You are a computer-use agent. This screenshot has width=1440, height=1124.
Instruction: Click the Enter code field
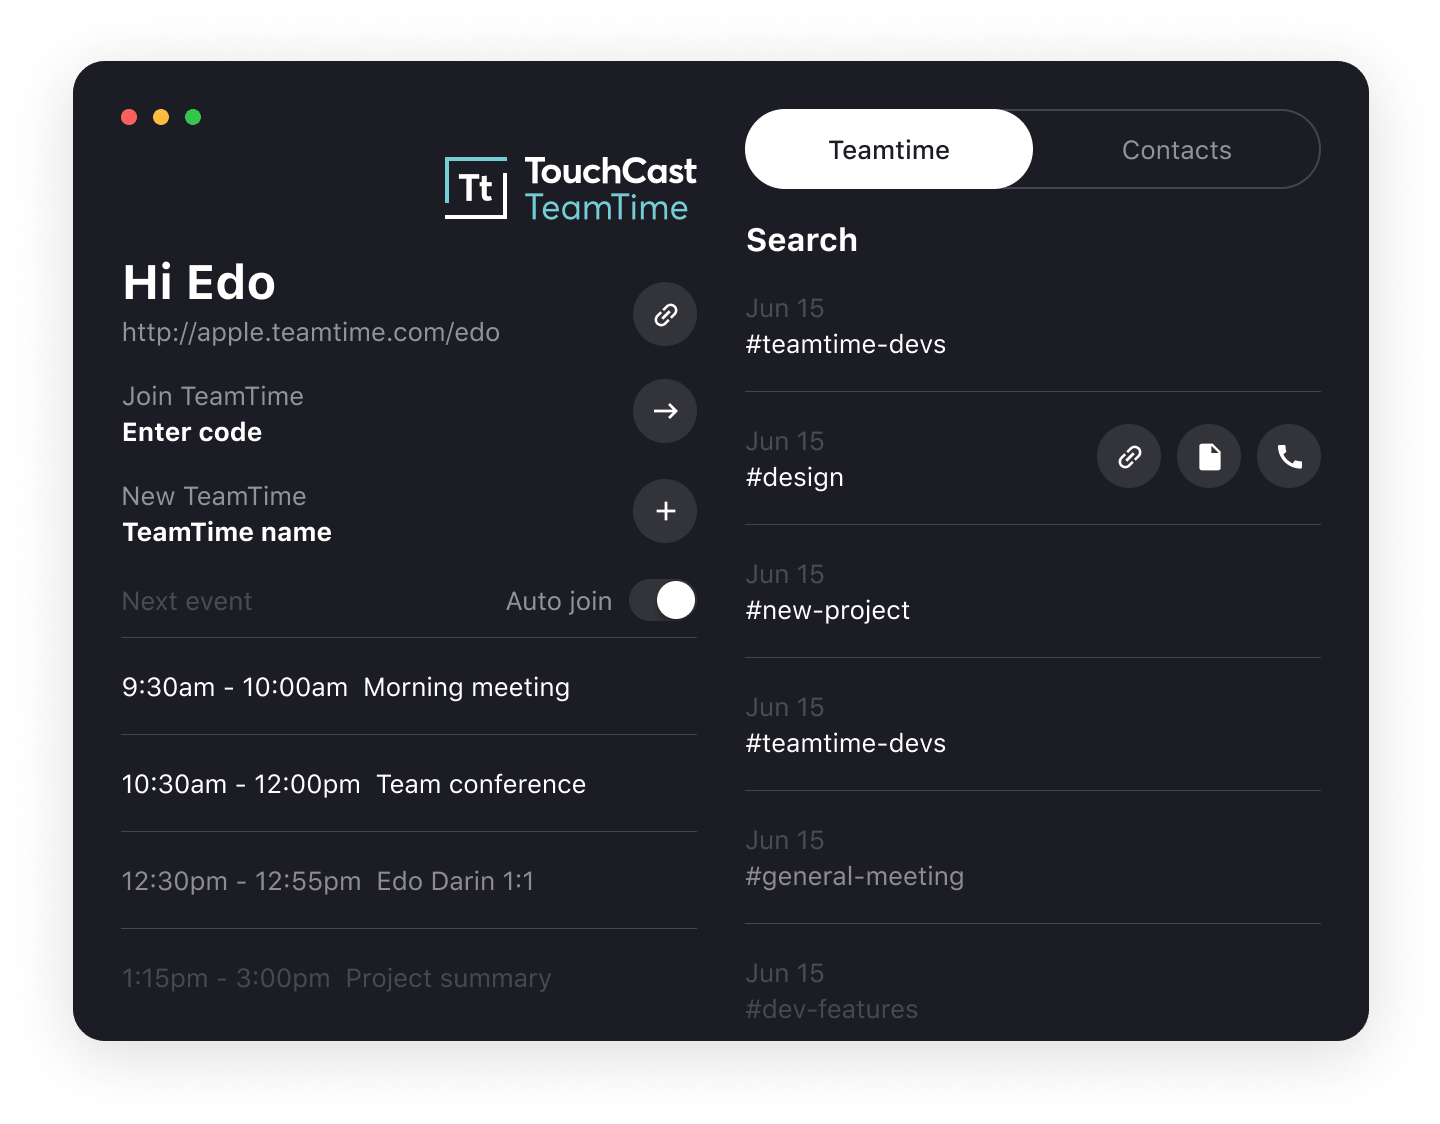[192, 432]
